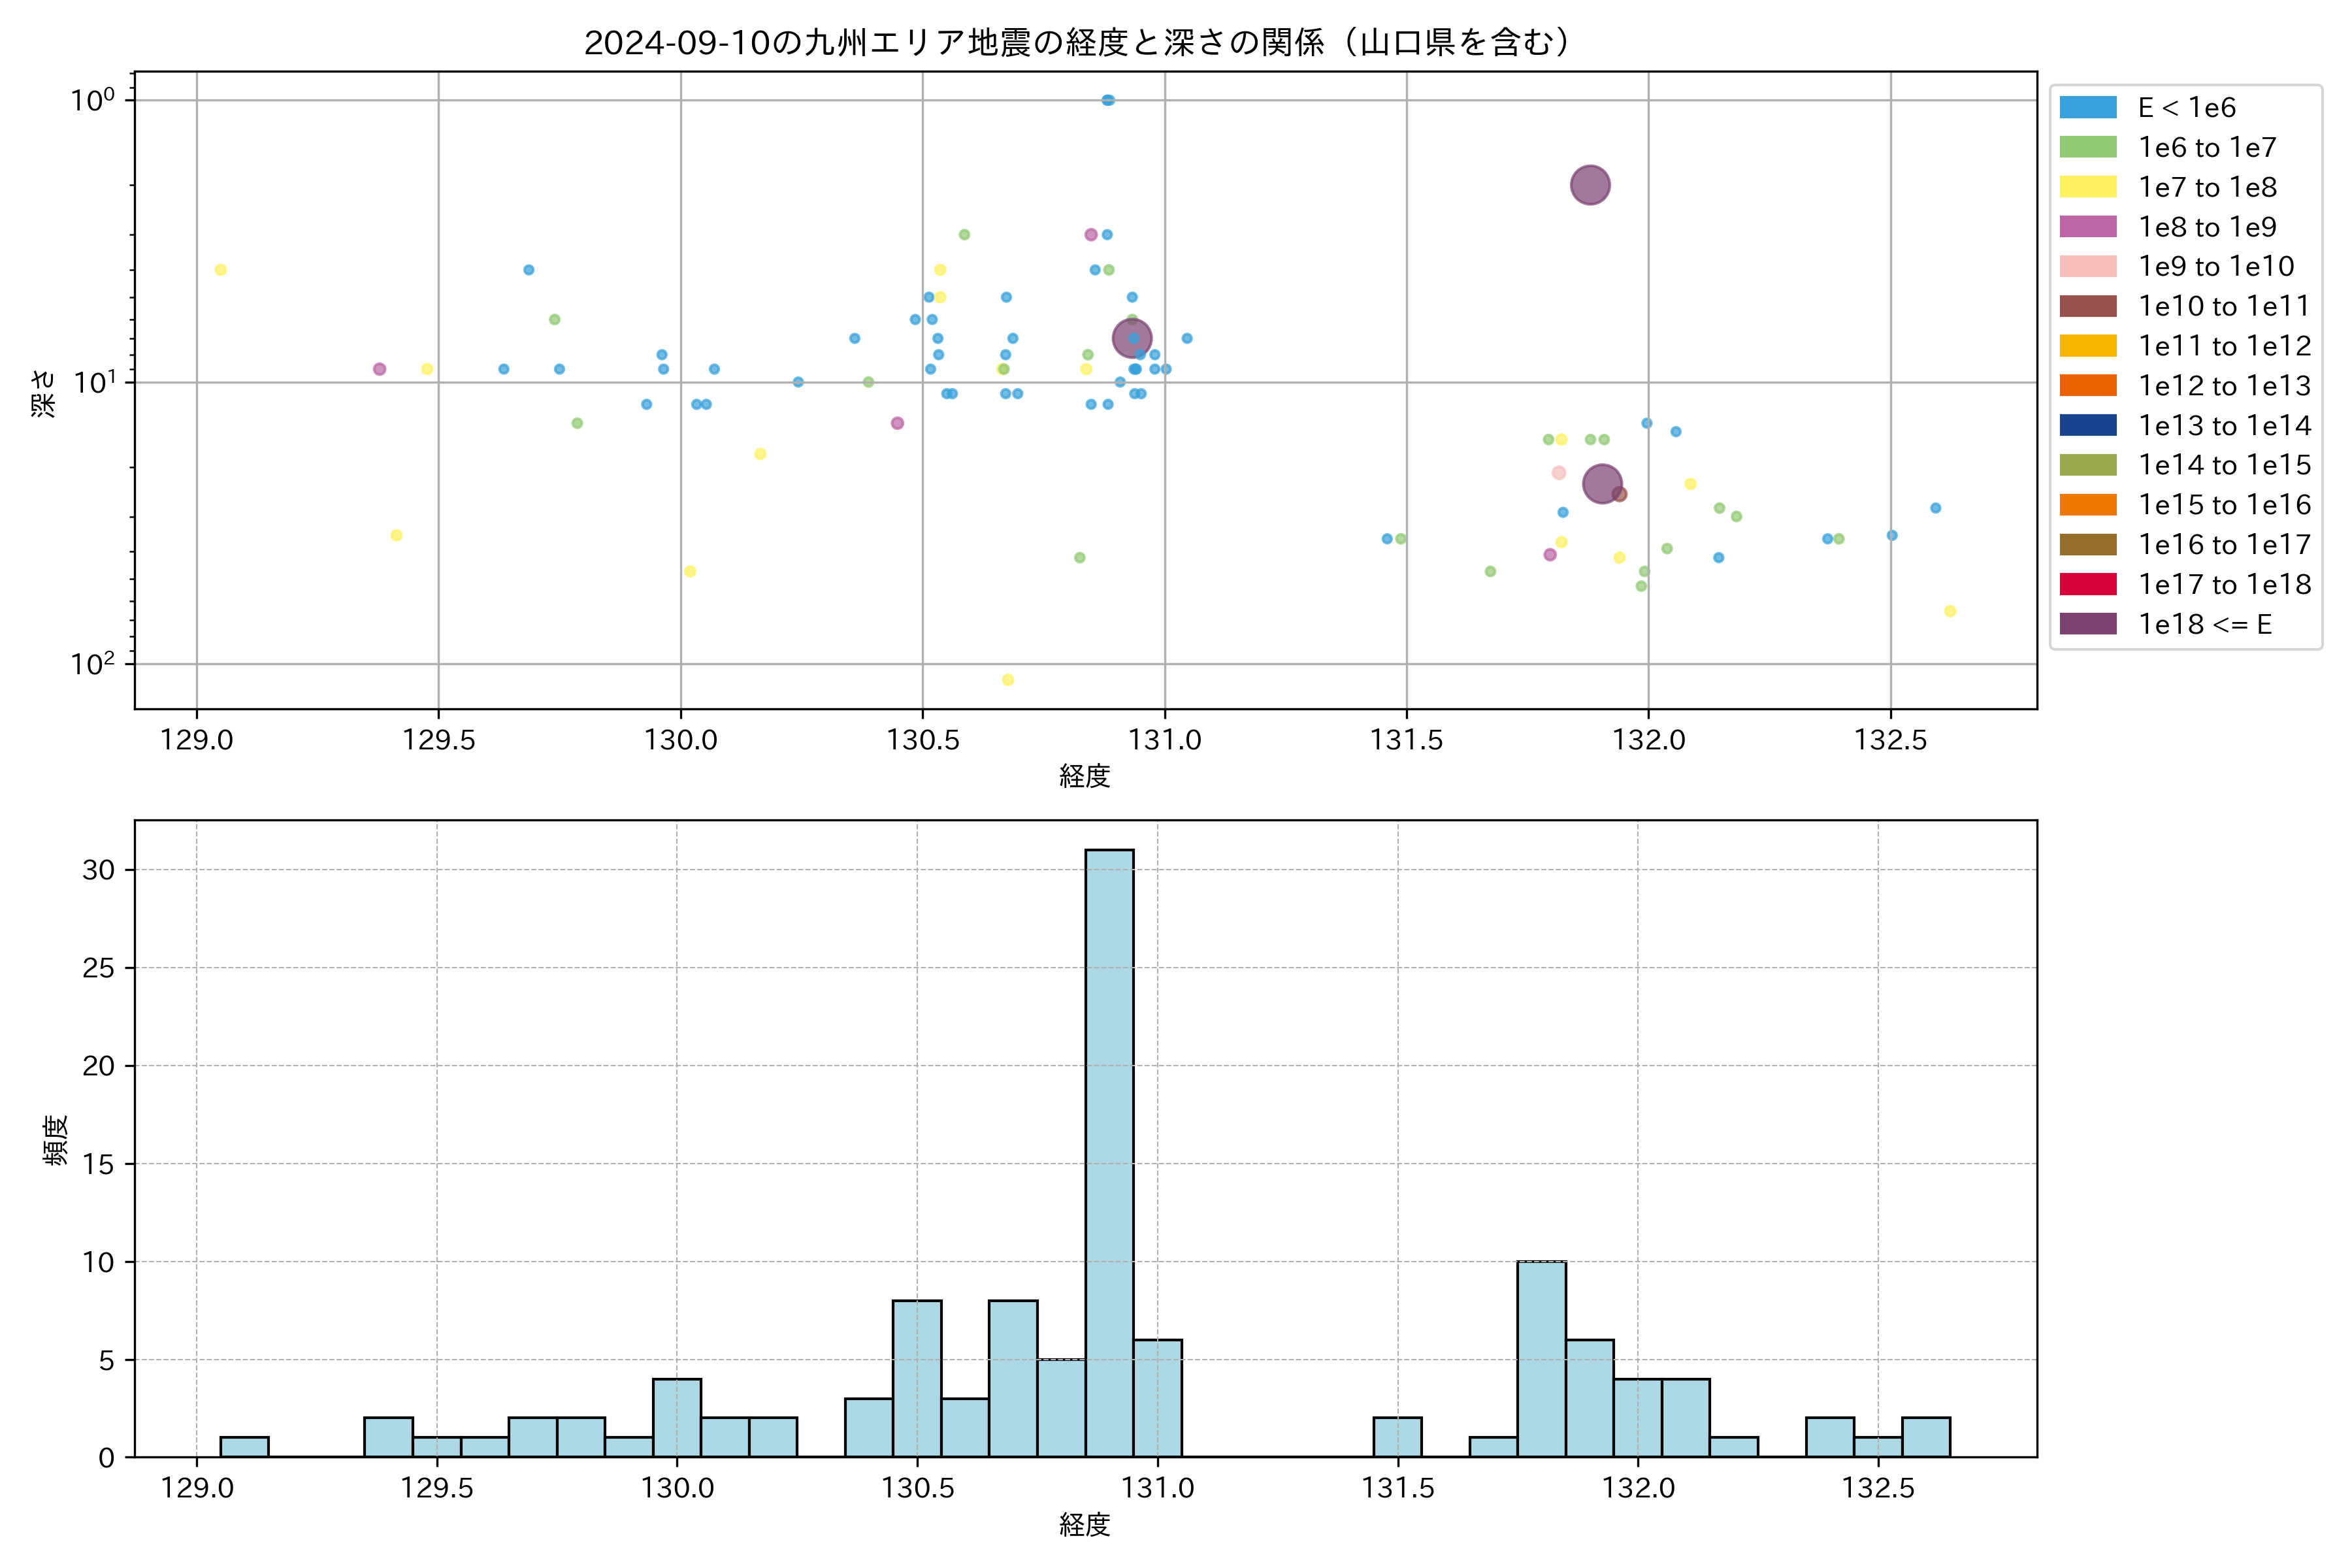Click the blue 'E < 1e6' legend swatch
2352x1568 pixels.
(2087, 108)
